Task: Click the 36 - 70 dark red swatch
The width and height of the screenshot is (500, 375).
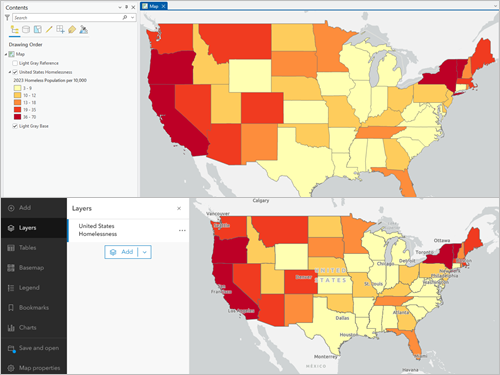Action: [x=17, y=117]
